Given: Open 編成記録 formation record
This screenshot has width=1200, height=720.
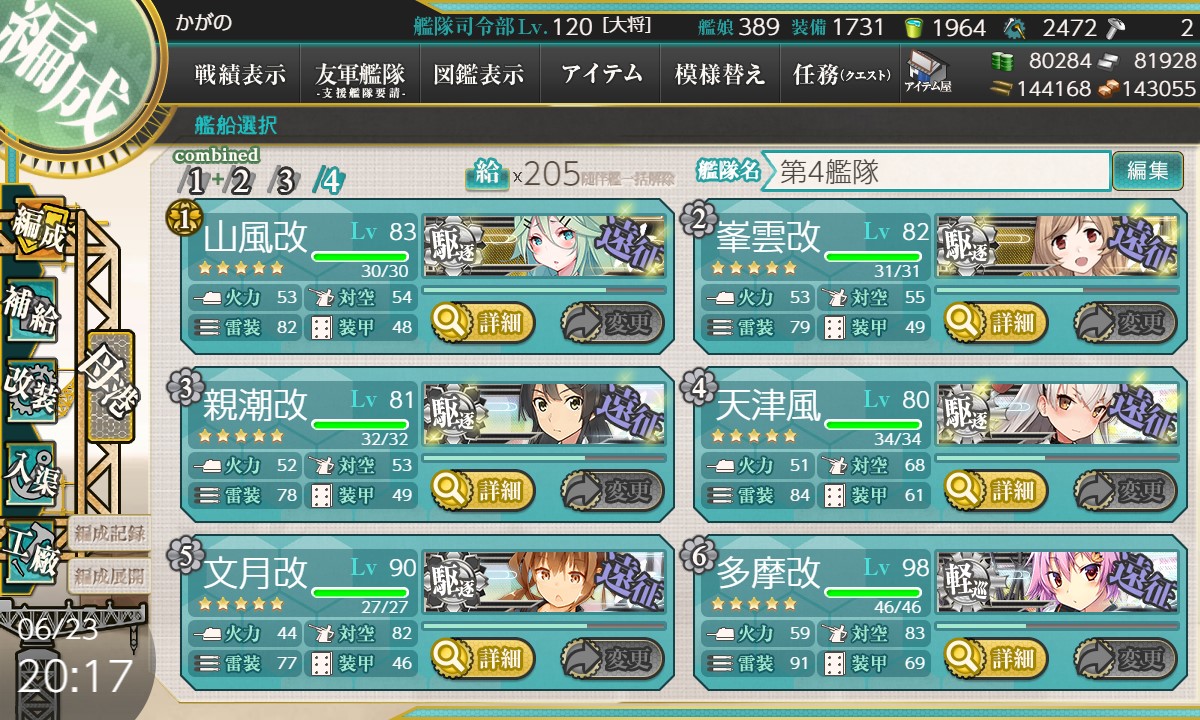Looking at the screenshot, I should point(108,533).
